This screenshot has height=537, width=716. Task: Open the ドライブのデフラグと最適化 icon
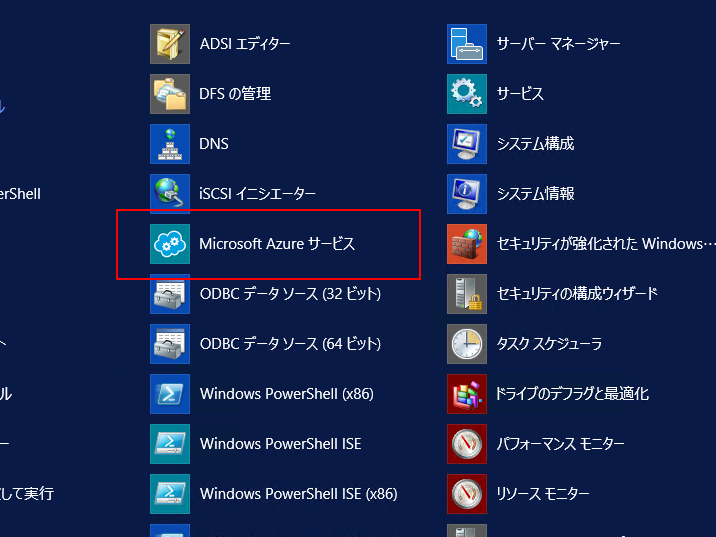[x=467, y=394]
